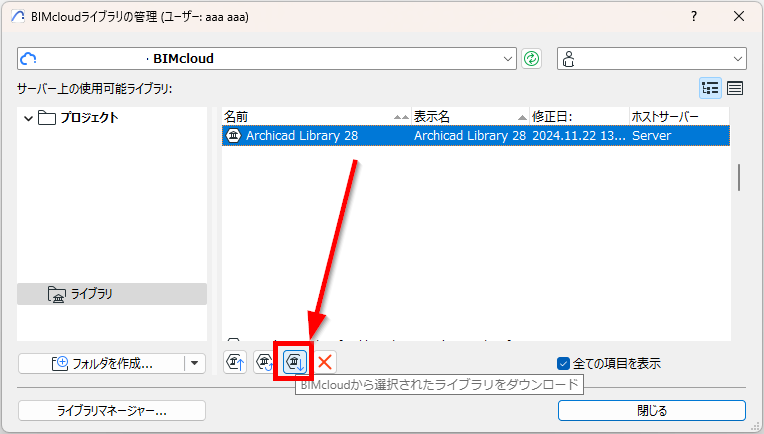
Task: Sort by 表示名 column header
Action: pos(471,117)
